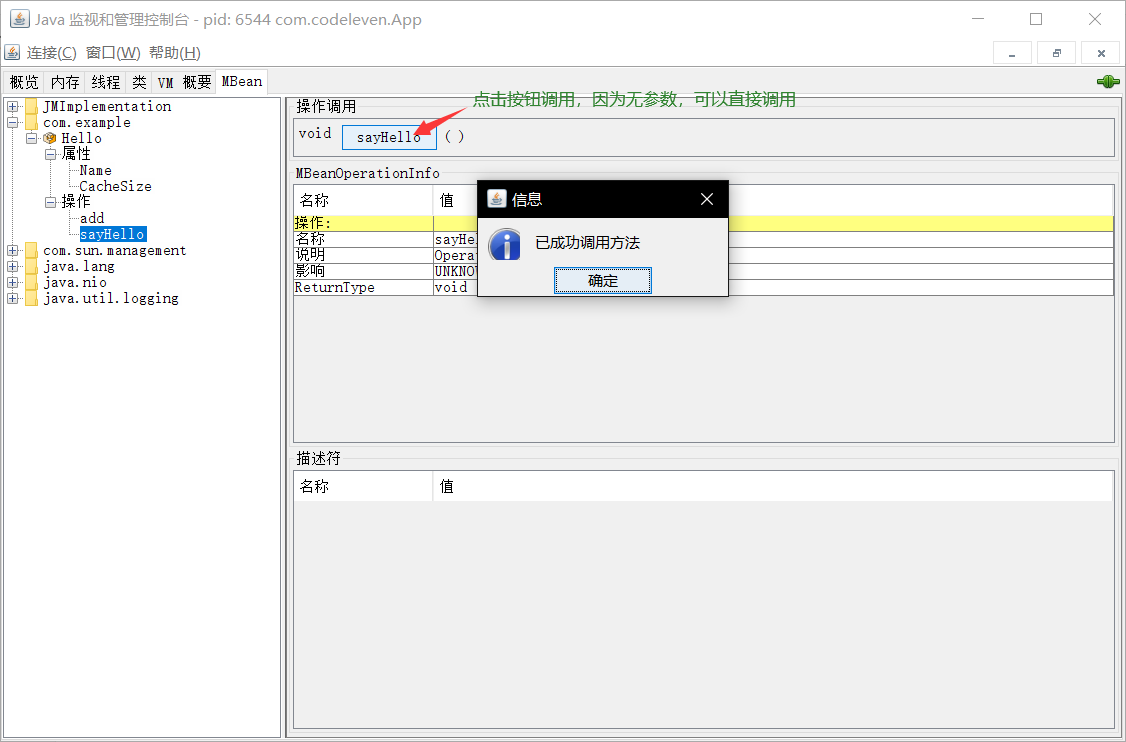Switch to the 概览 tab
1126x742 pixels.
click(x=24, y=82)
